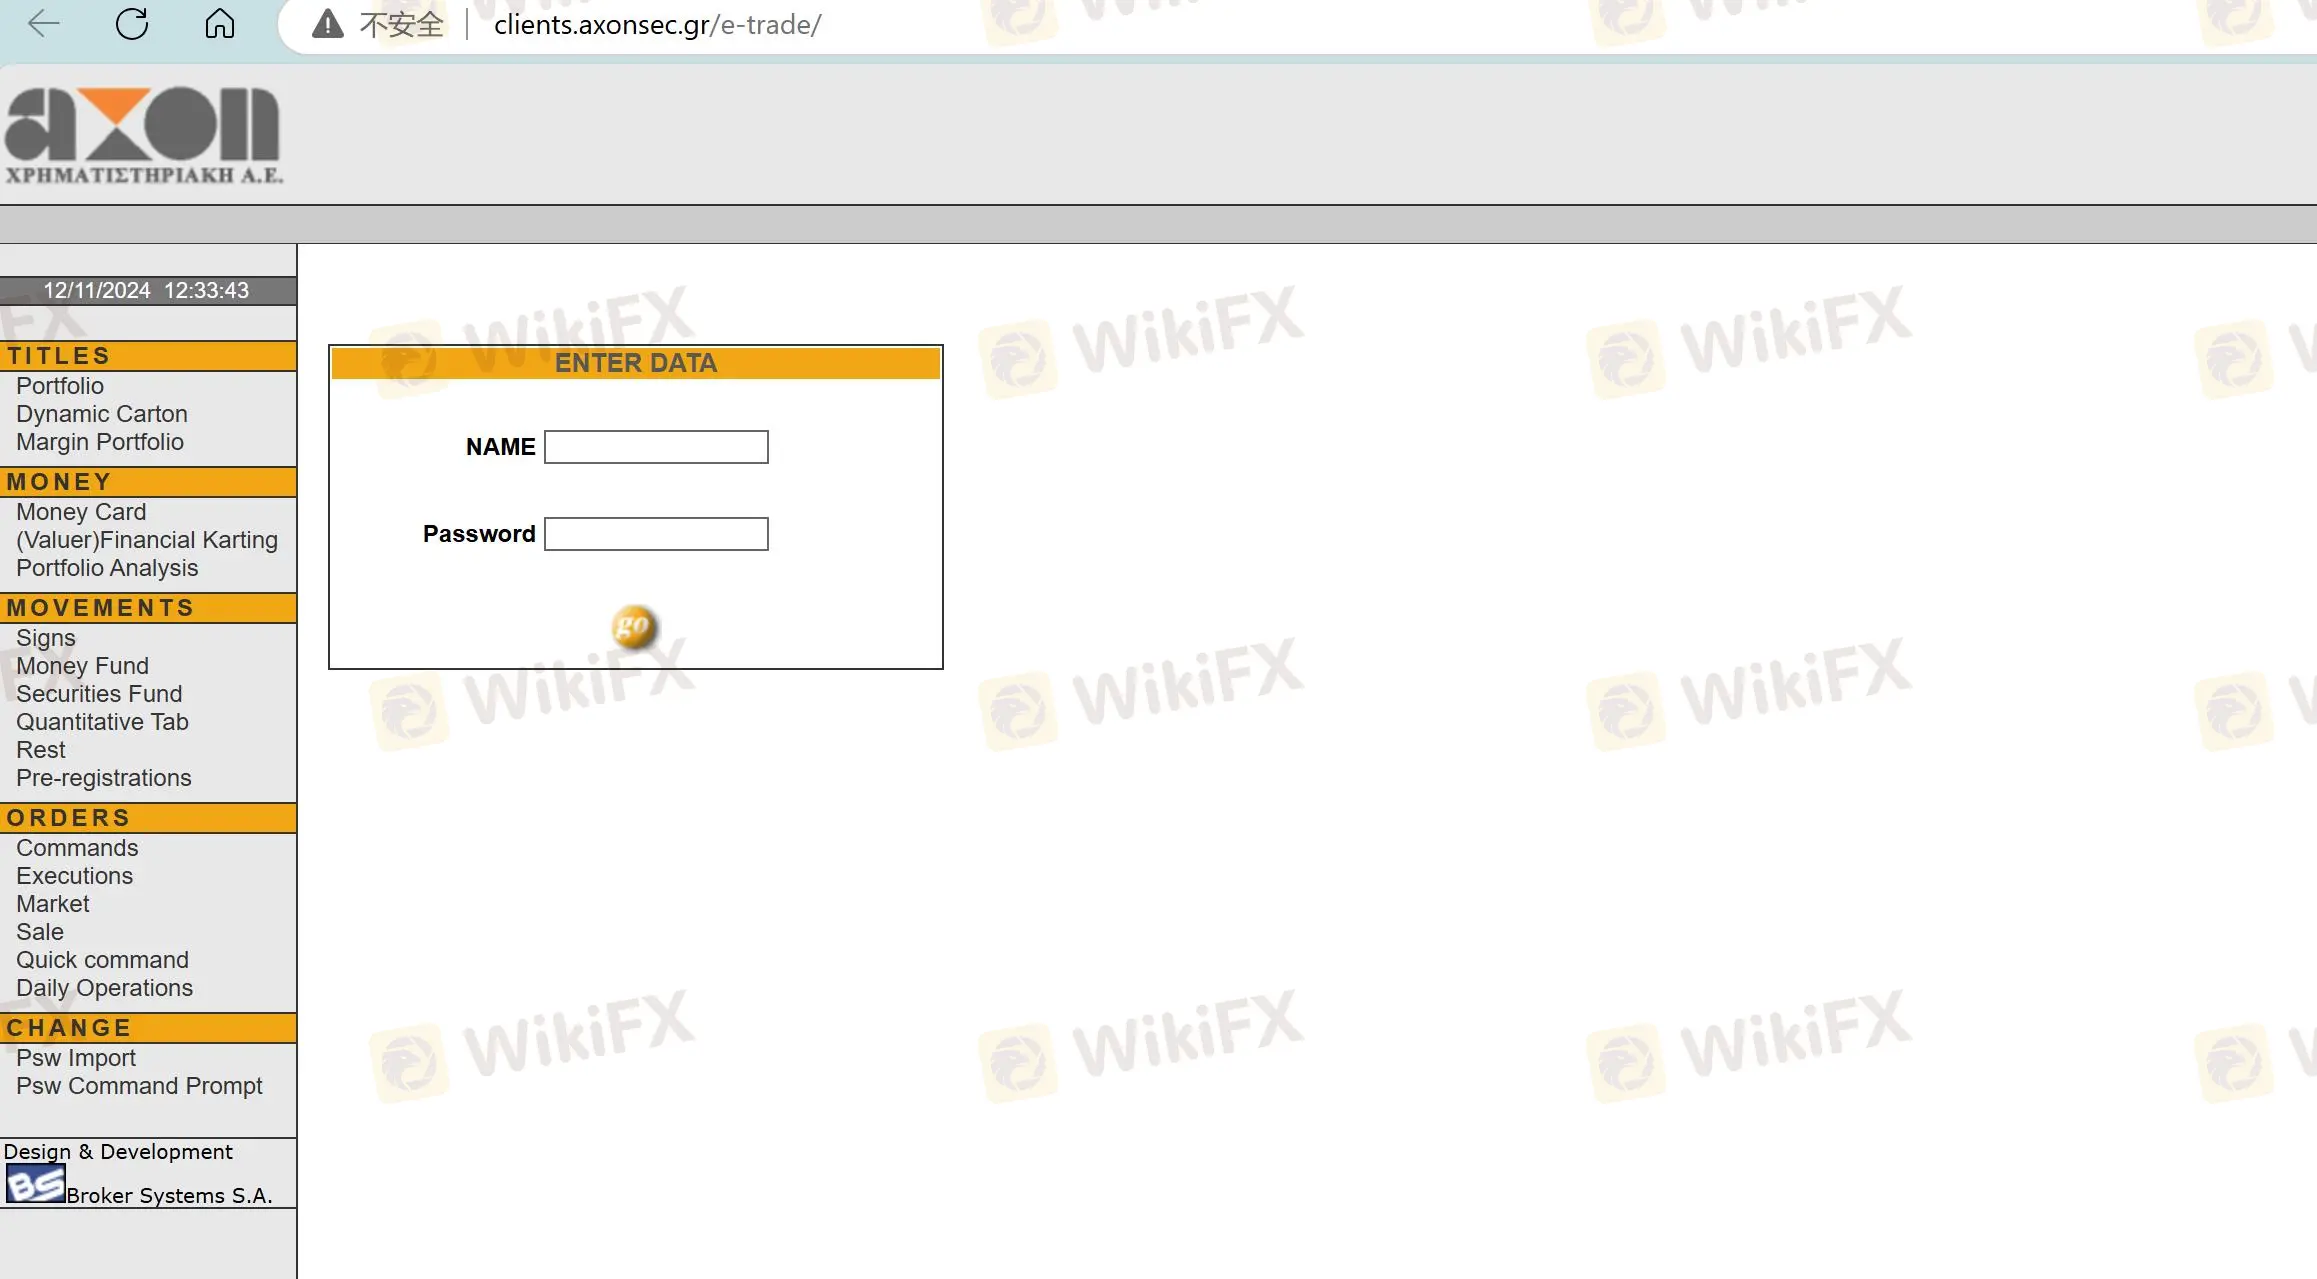This screenshot has height=1279, width=2317.
Task: Click the Password input field
Action: pyautogui.click(x=657, y=532)
